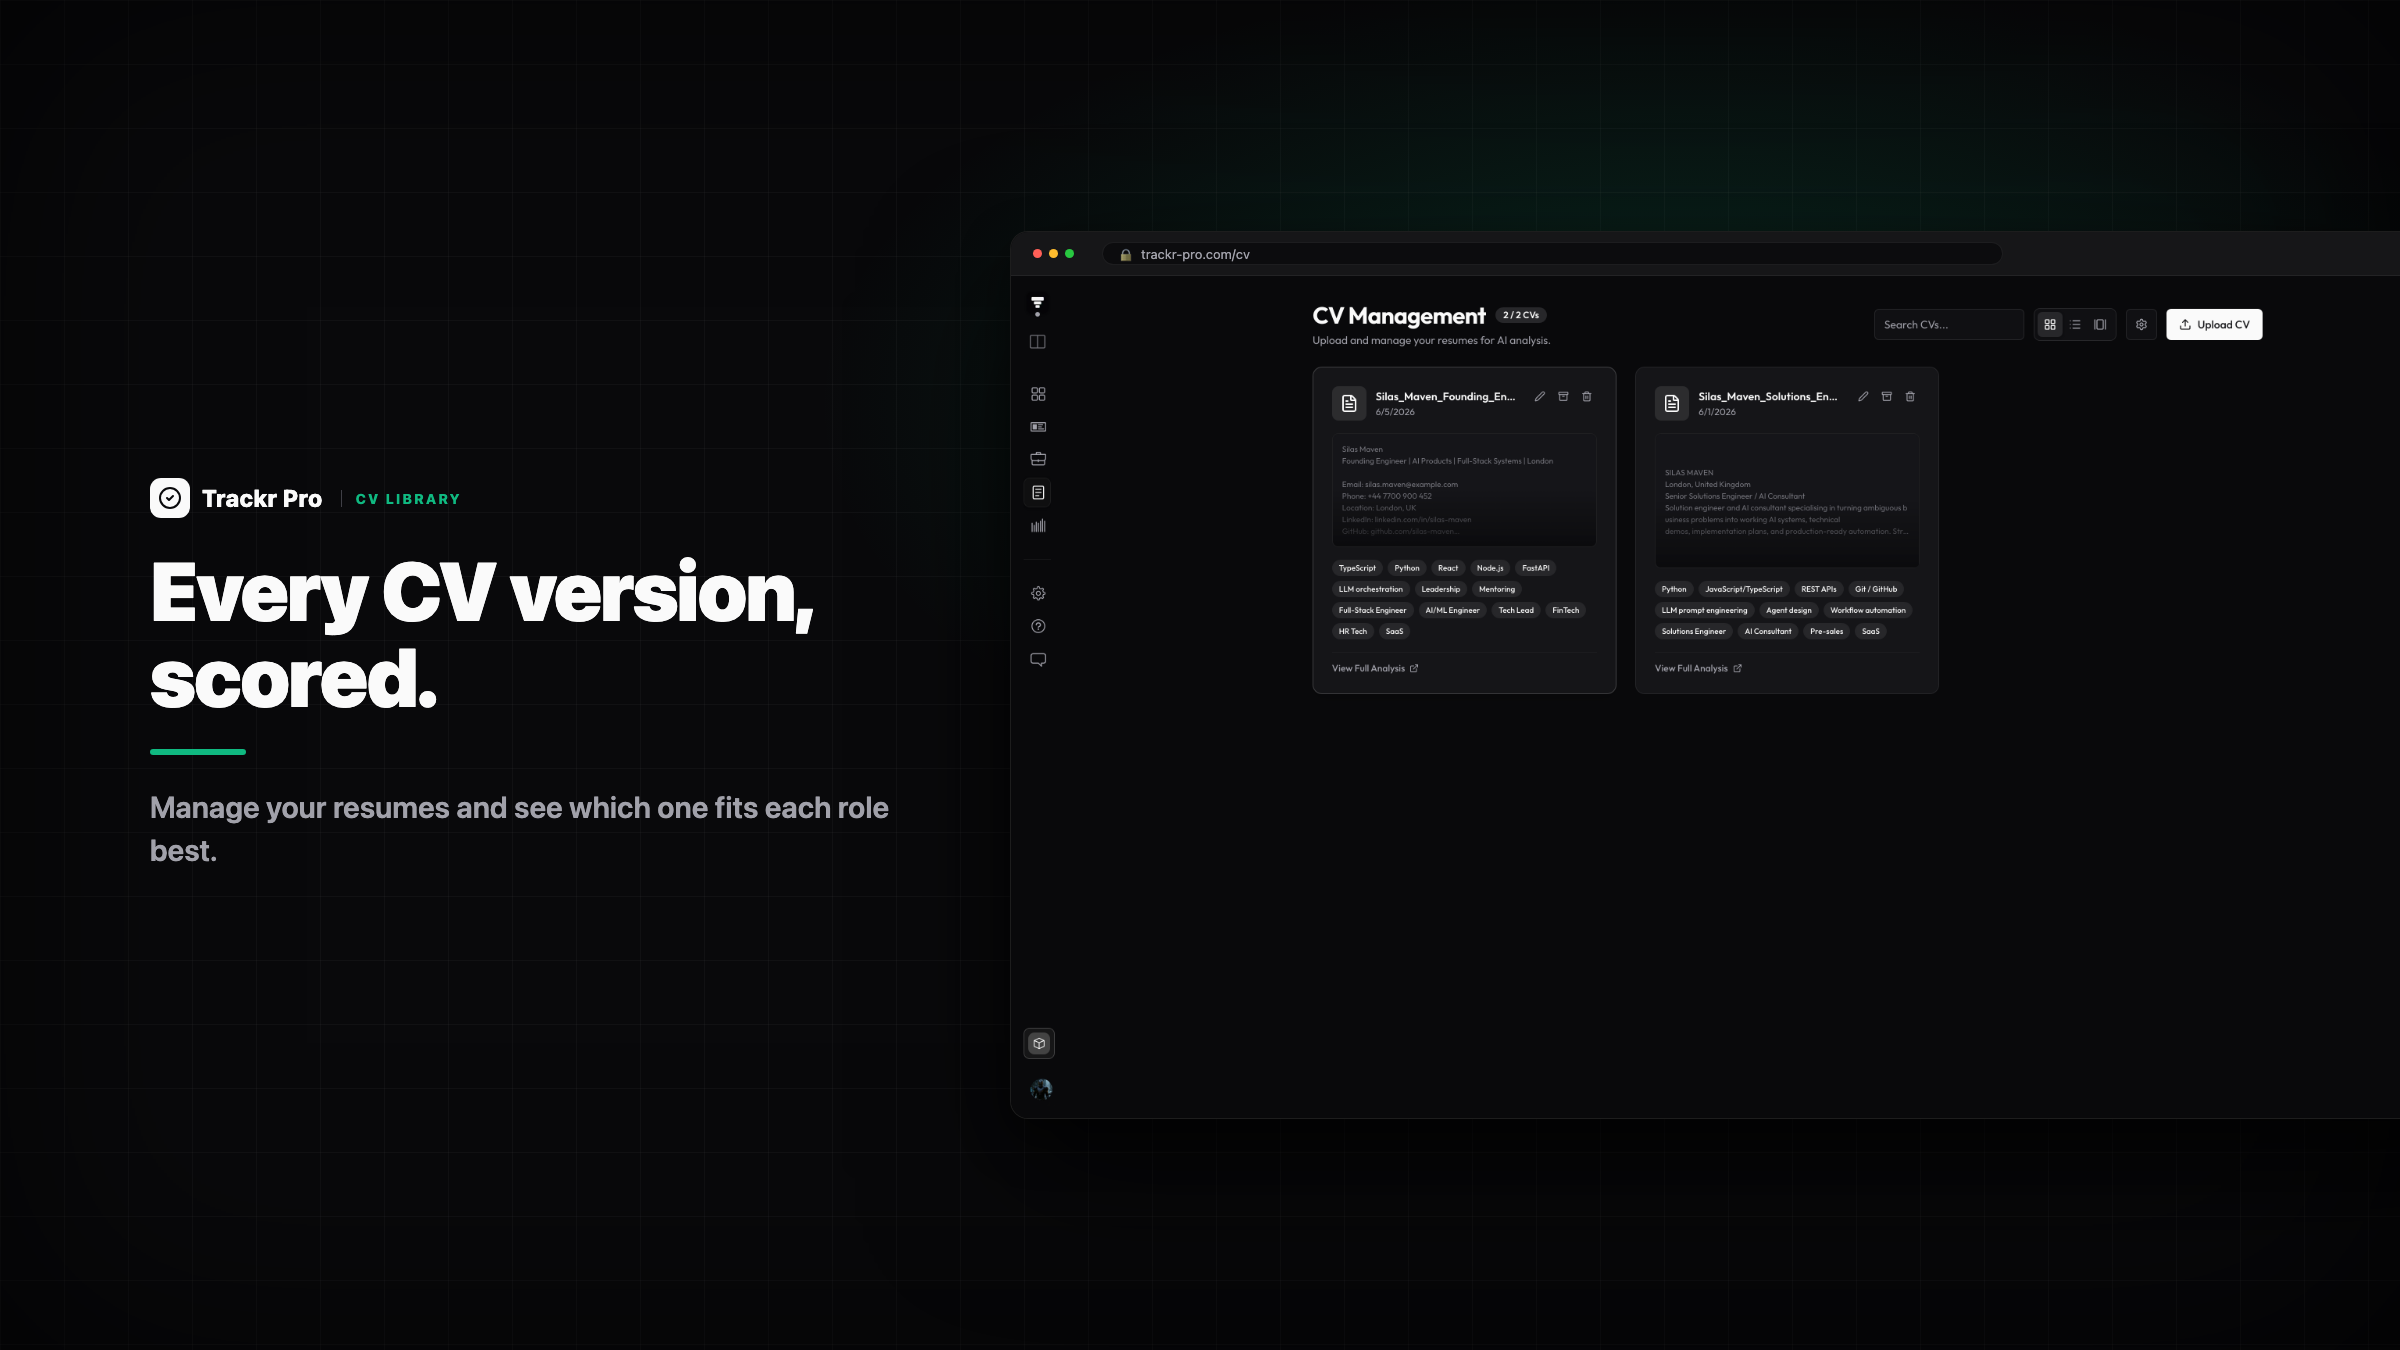Open the card-layout icon in sidebar

[x=1038, y=427]
